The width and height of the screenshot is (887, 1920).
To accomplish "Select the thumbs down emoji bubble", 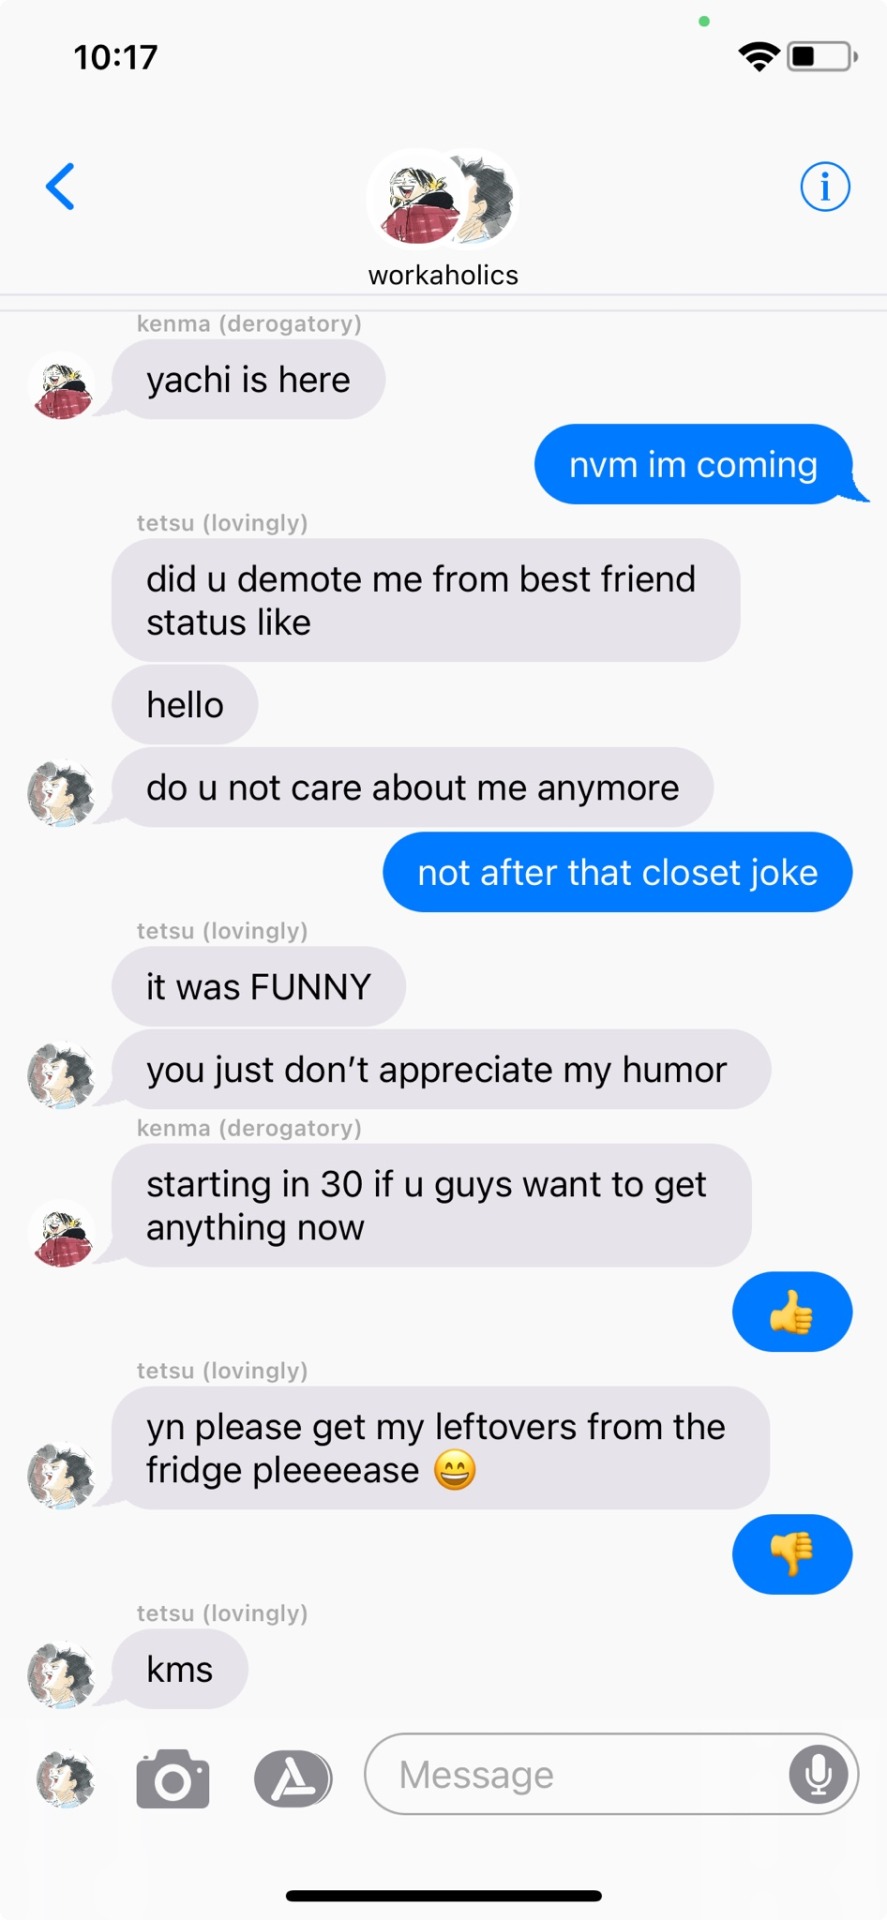I will tap(792, 1554).
